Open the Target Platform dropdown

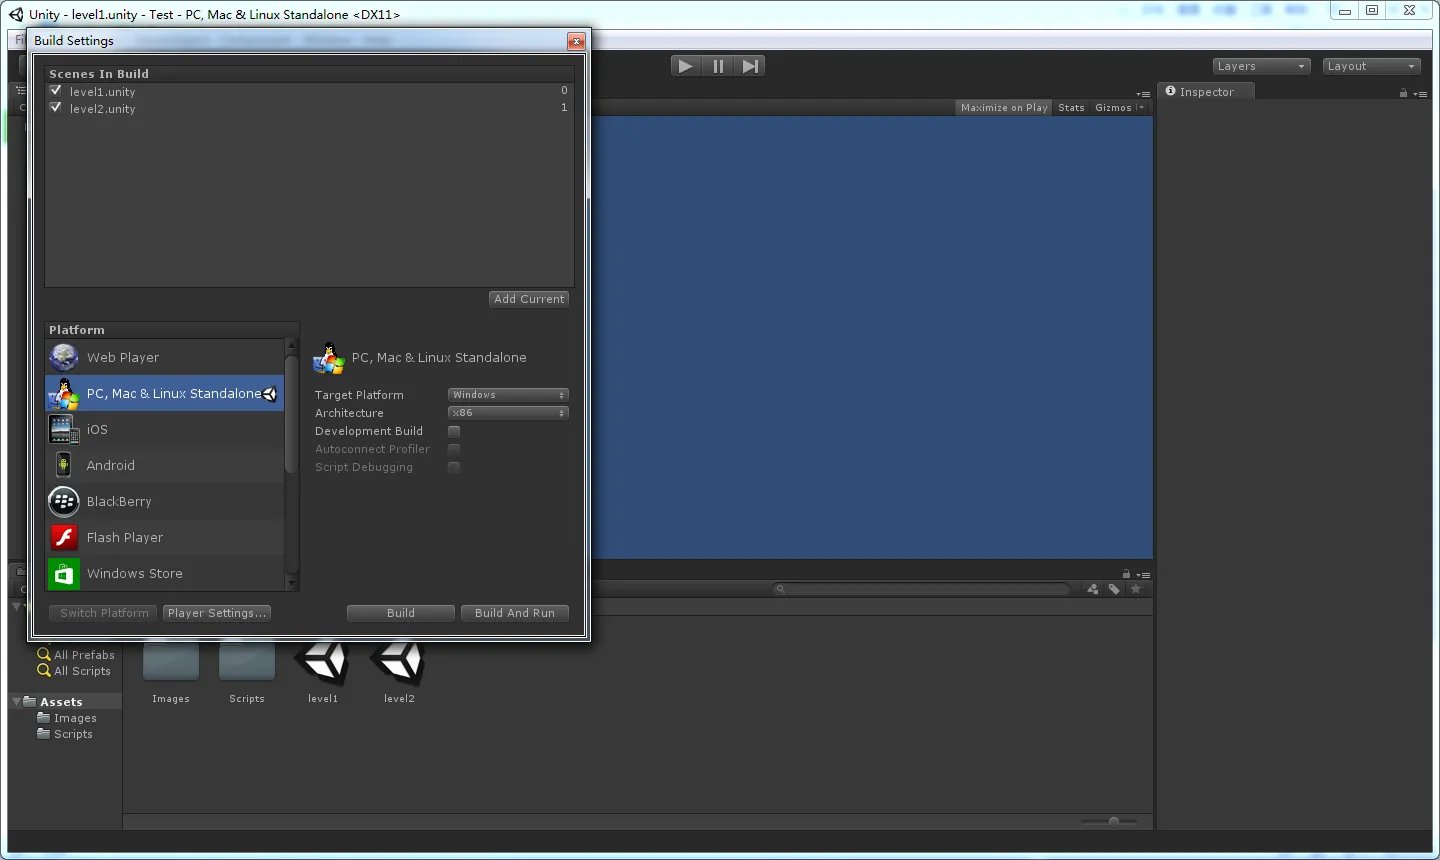click(508, 395)
